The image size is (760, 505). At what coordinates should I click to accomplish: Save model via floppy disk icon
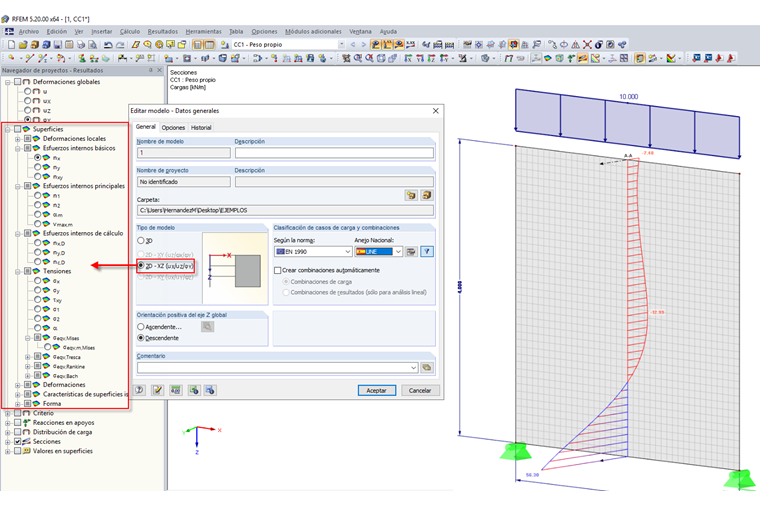pyautogui.click(x=58, y=45)
